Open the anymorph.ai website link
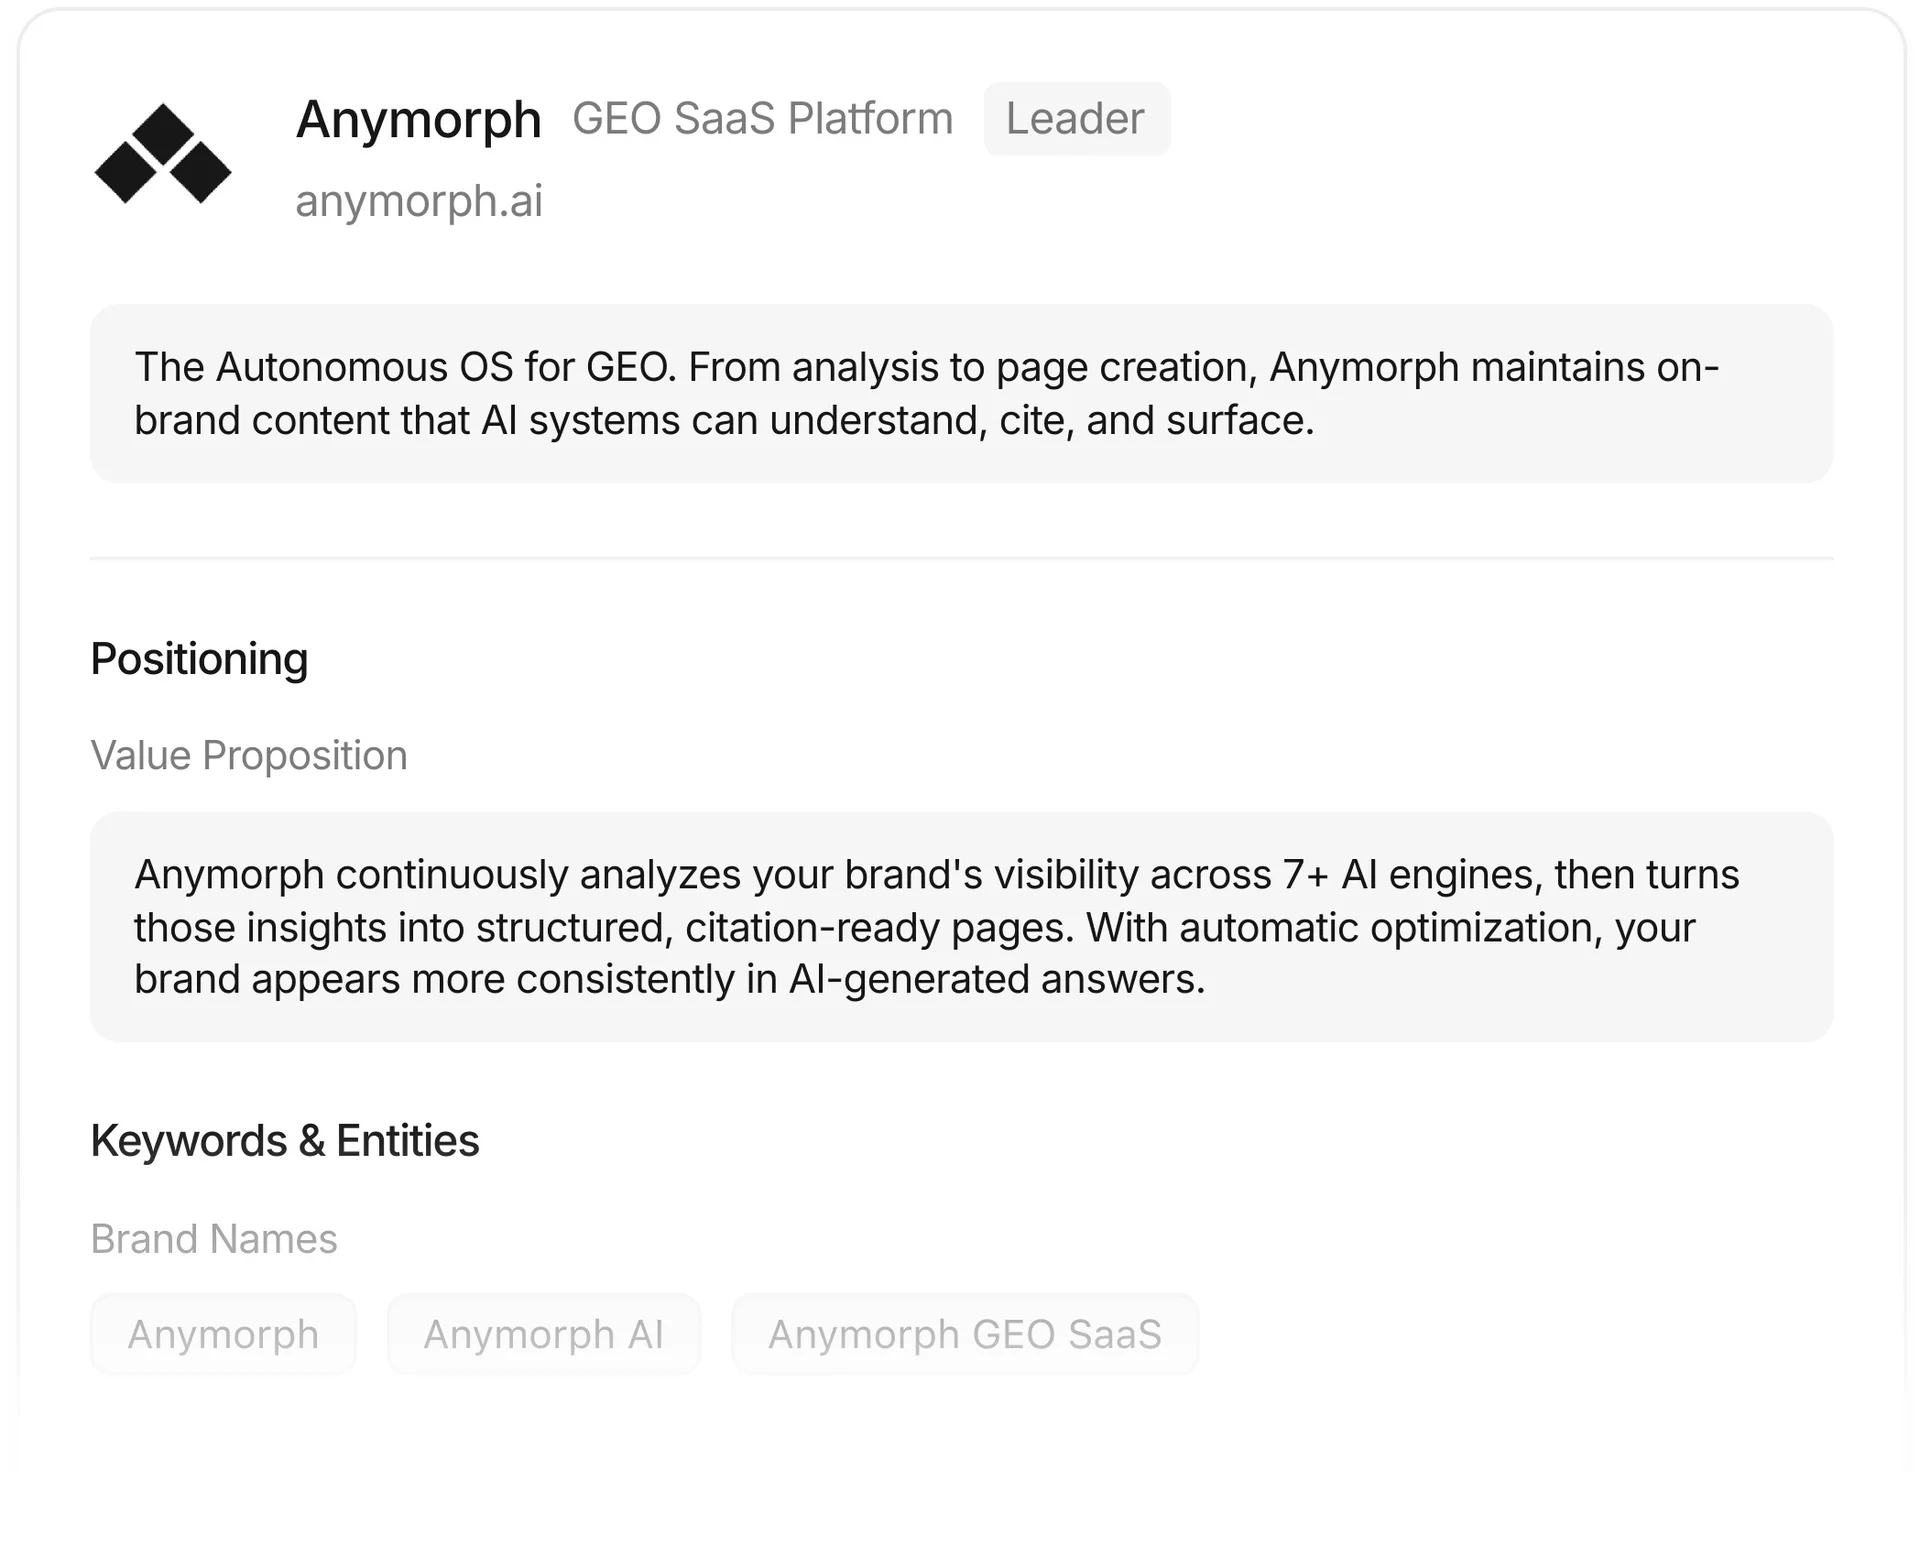Screen dimensions: 1920x1544 click(x=418, y=201)
